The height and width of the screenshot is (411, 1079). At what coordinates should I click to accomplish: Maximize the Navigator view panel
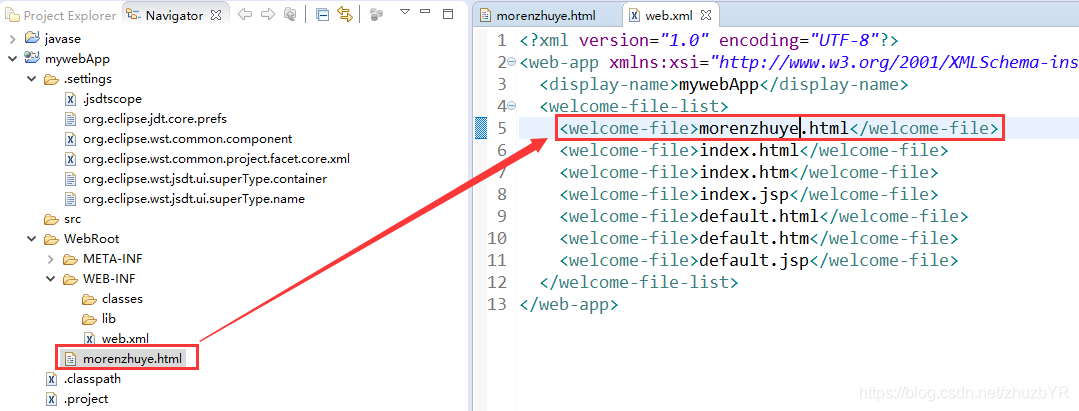(448, 14)
